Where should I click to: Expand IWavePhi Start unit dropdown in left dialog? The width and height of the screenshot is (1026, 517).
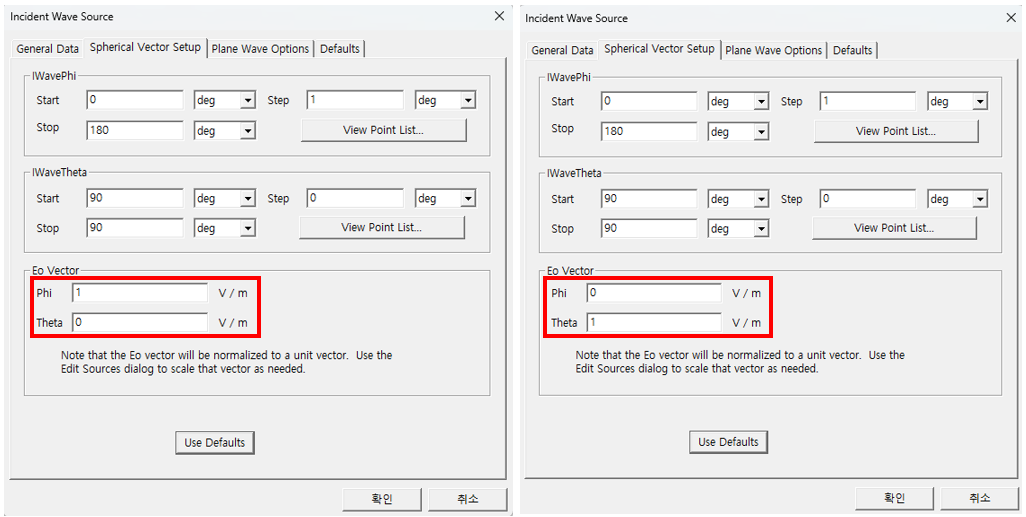tap(247, 101)
